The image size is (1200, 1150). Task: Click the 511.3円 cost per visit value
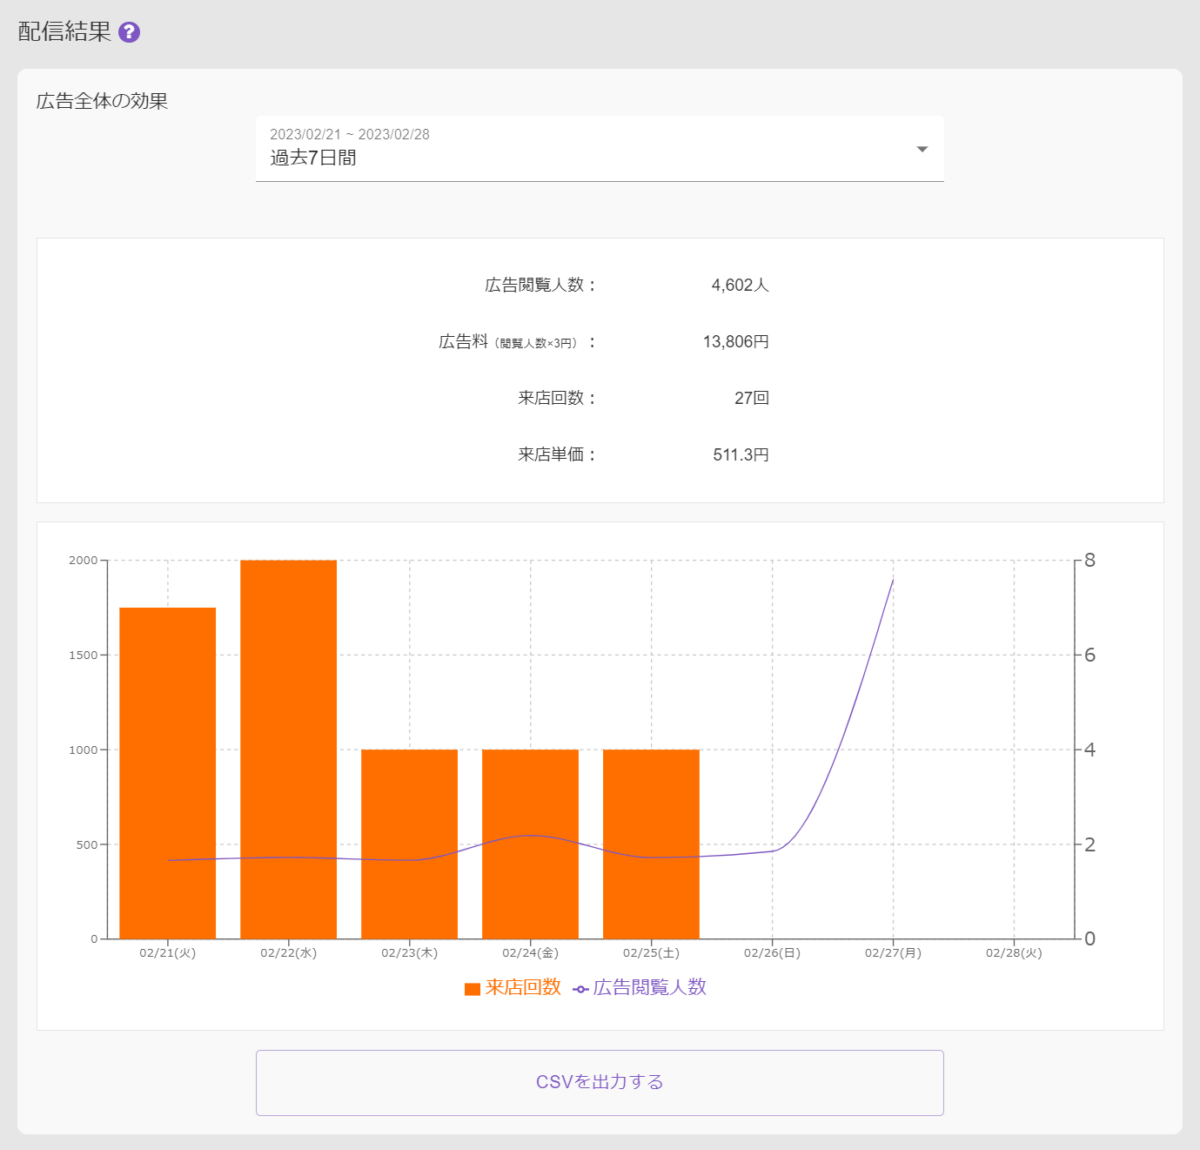(741, 455)
